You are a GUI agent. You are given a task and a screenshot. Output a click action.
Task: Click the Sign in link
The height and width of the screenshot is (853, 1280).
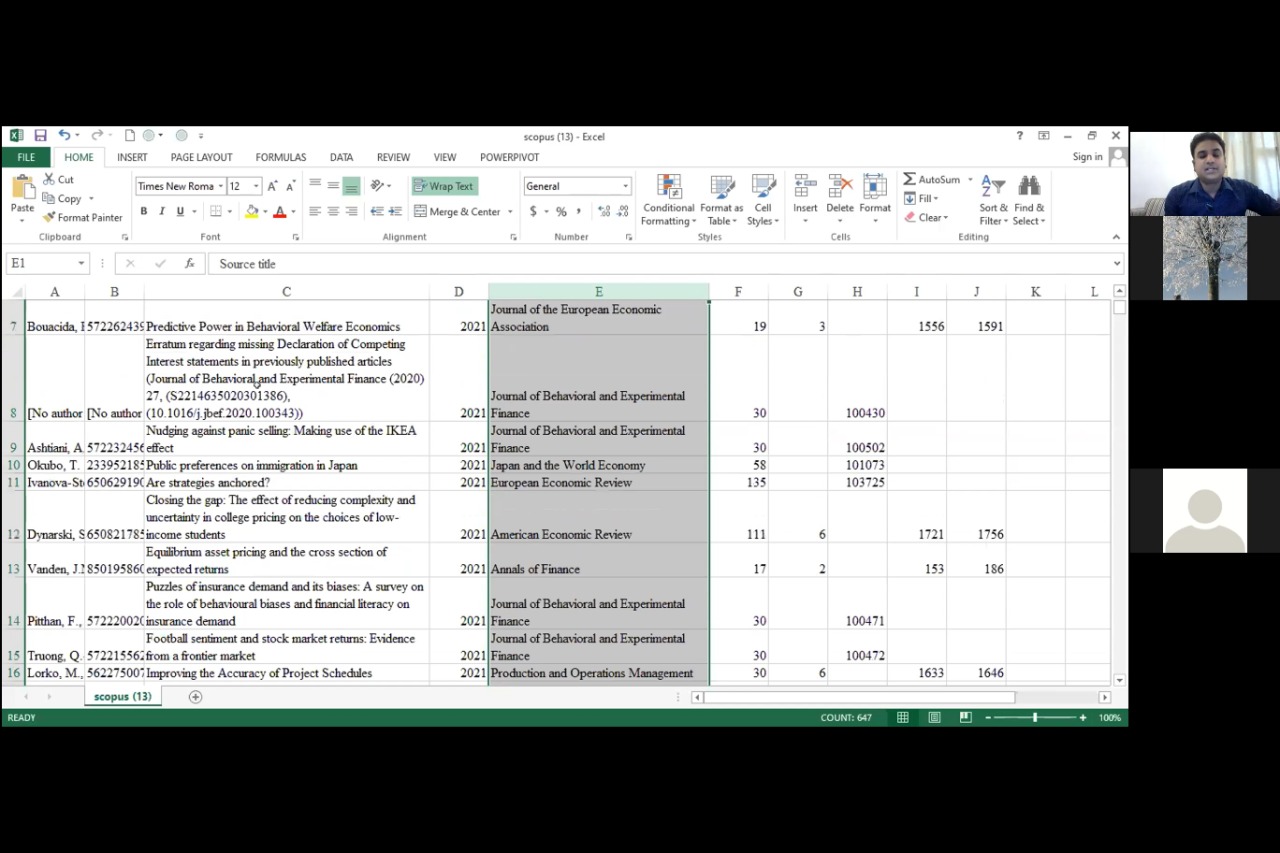pos(1087,157)
